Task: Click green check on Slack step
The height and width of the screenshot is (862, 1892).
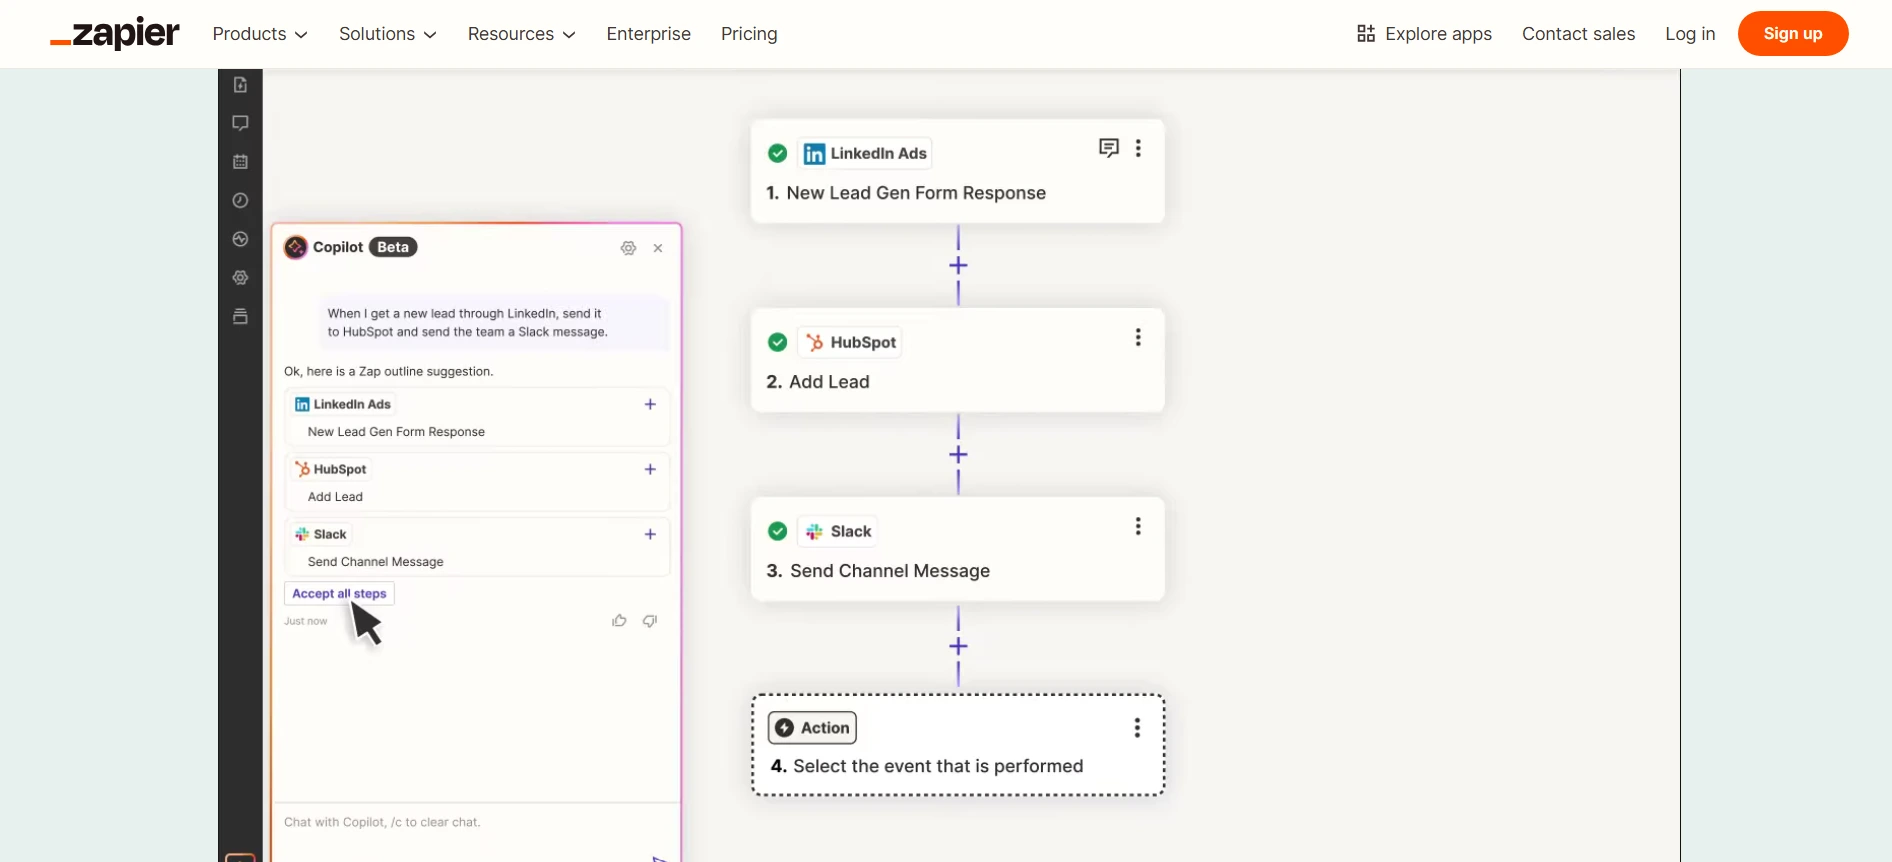Action: (x=777, y=531)
